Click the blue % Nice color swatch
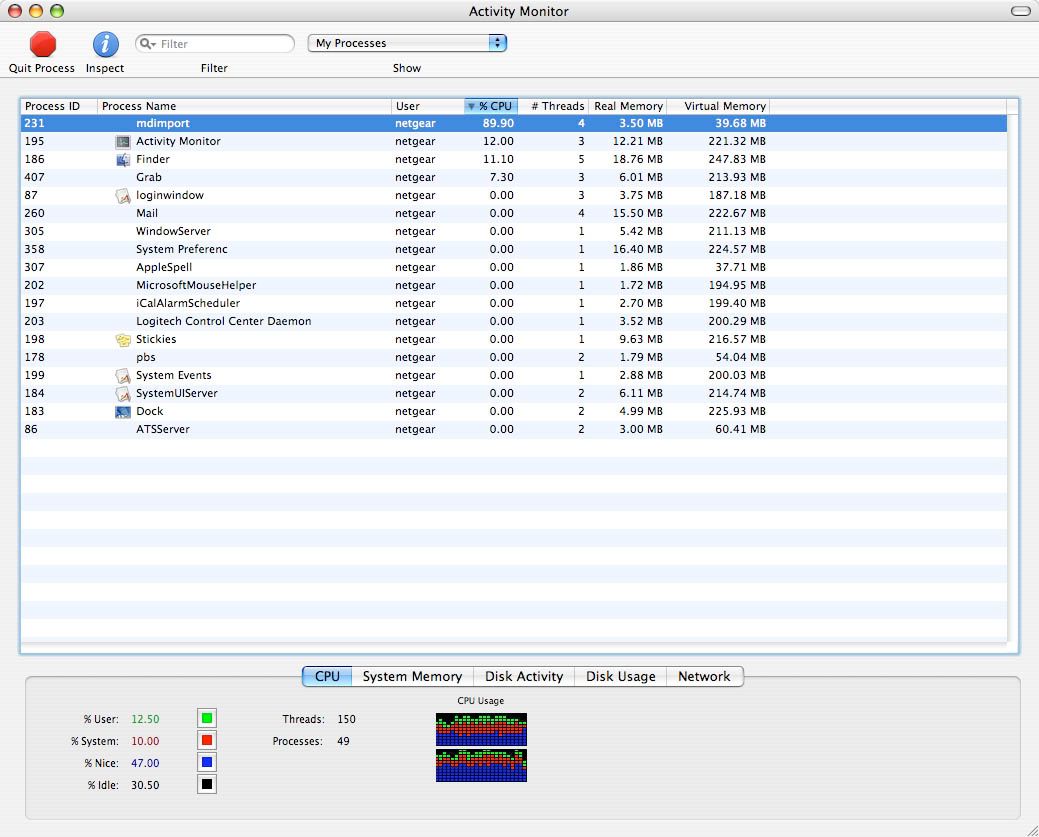Screen dimensions: 1039x837 tap(207, 762)
